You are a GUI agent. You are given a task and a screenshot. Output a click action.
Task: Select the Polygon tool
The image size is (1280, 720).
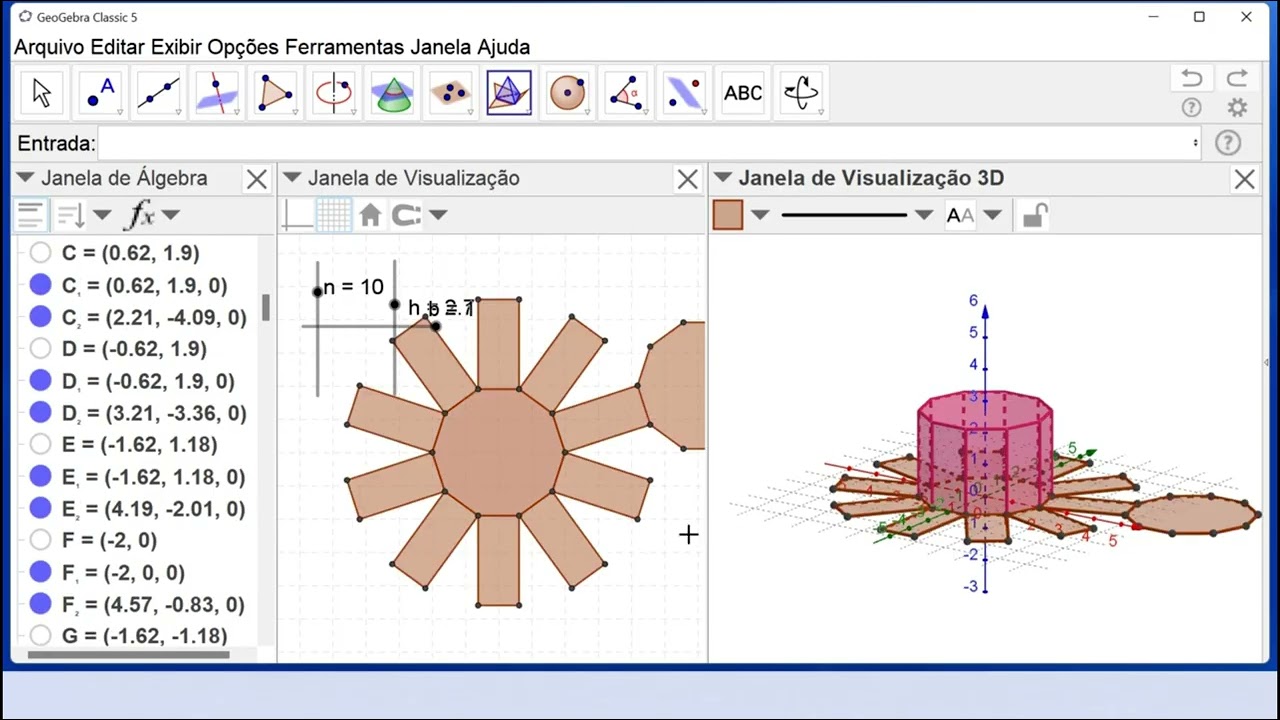(275, 93)
